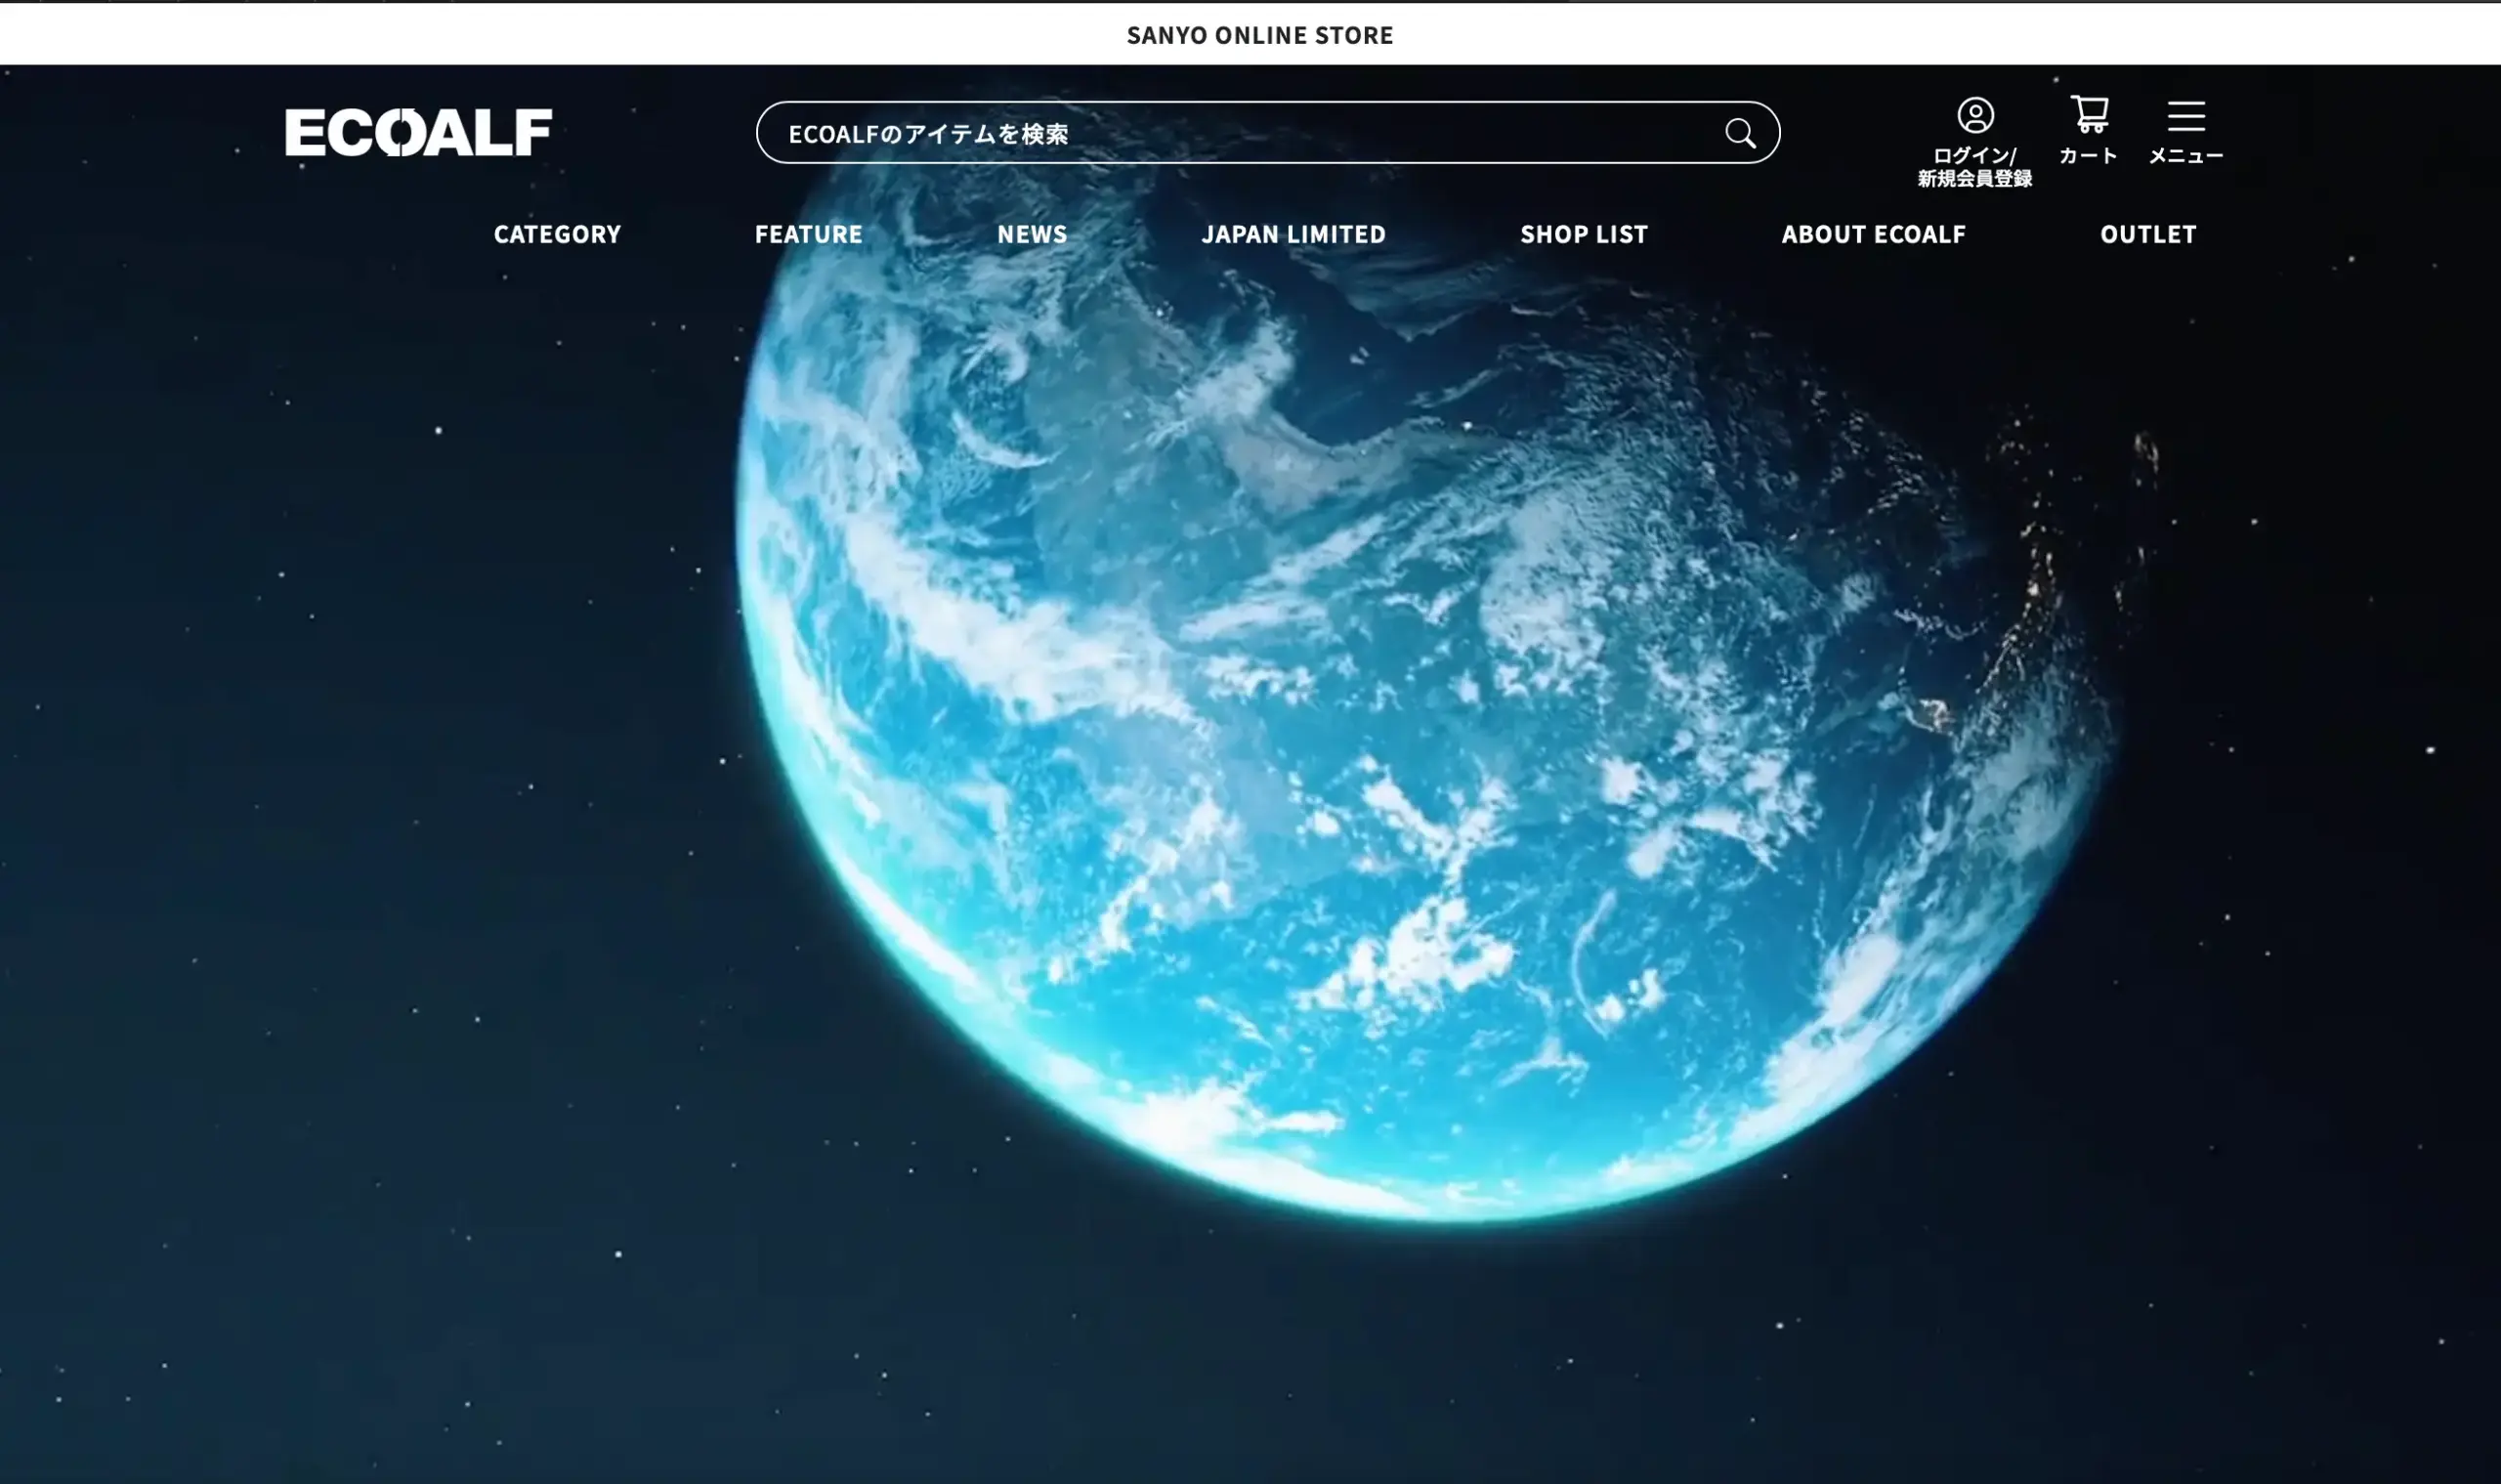Click the magnifier search icon
Image resolution: width=2501 pixels, height=1484 pixels.
pos(1740,133)
